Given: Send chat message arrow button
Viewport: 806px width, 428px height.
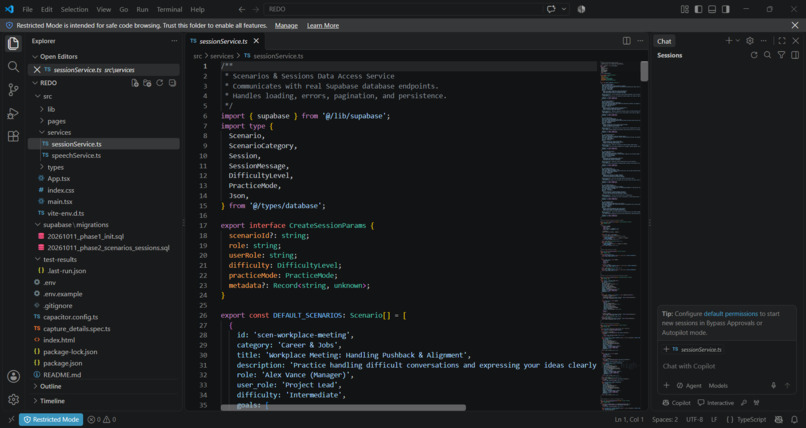Looking at the screenshot, I should point(787,385).
